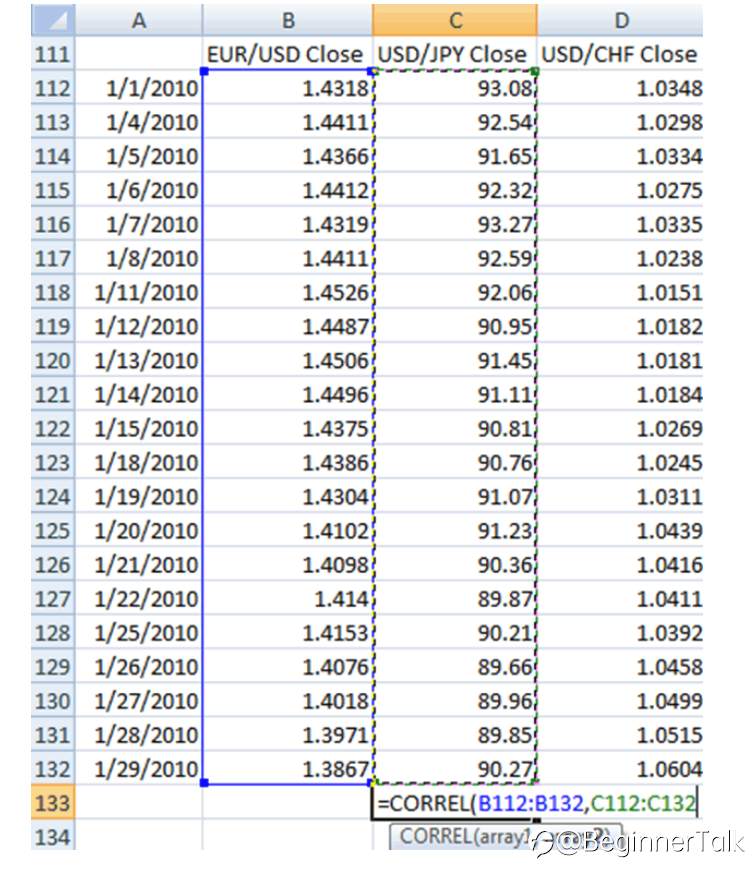The height and width of the screenshot is (887, 753).
Task: Click USD/CHF value 1.0275
Action: (620, 190)
